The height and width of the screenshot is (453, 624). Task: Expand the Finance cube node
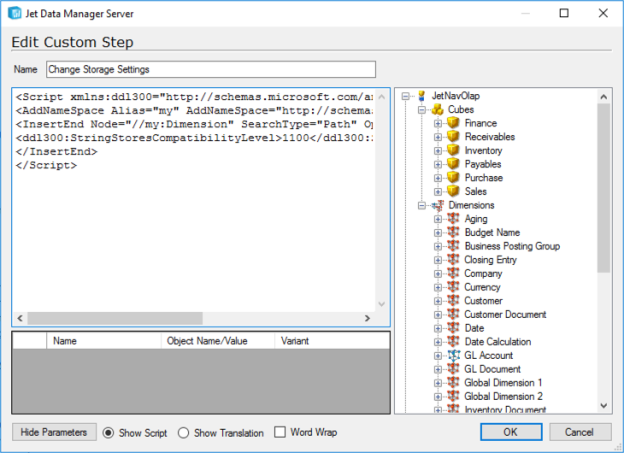(438, 123)
